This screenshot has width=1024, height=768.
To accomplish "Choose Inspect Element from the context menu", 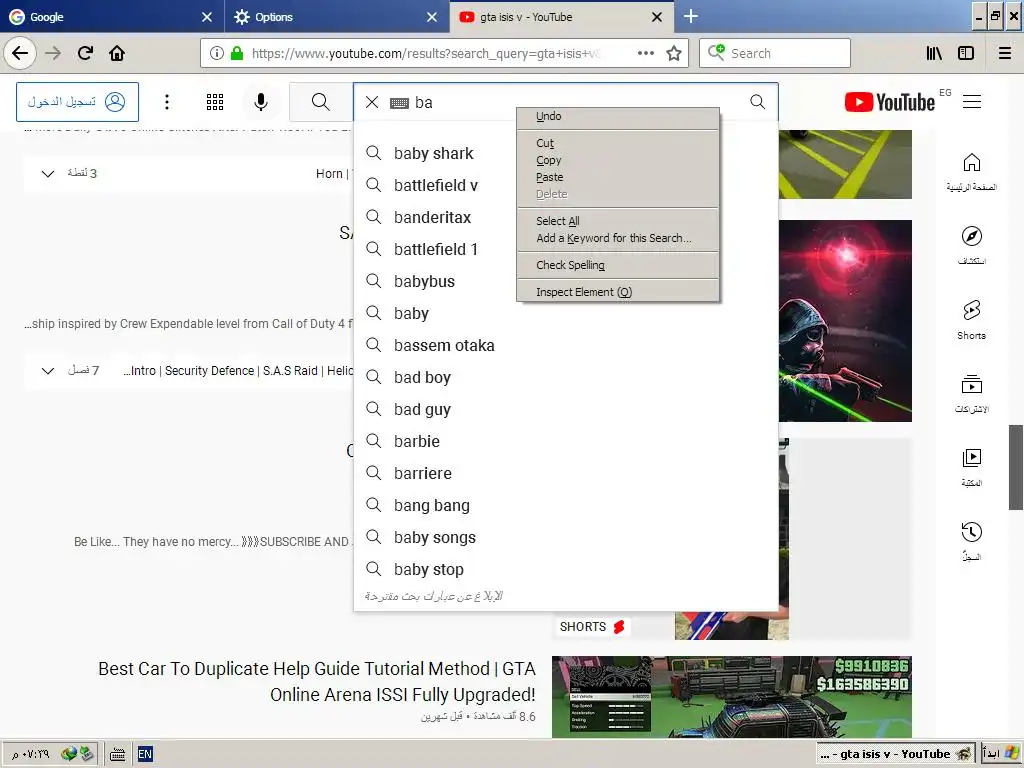I will click(x=618, y=292).
